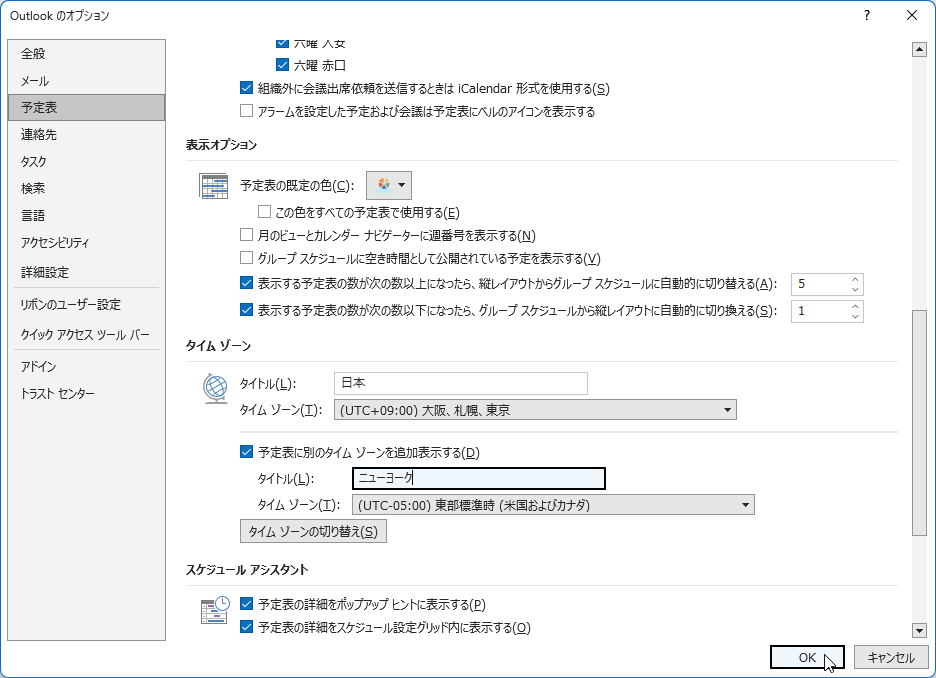Click the タイム ゾーンの切り替え button
The image size is (936, 678).
pyautogui.click(x=313, y=531)
